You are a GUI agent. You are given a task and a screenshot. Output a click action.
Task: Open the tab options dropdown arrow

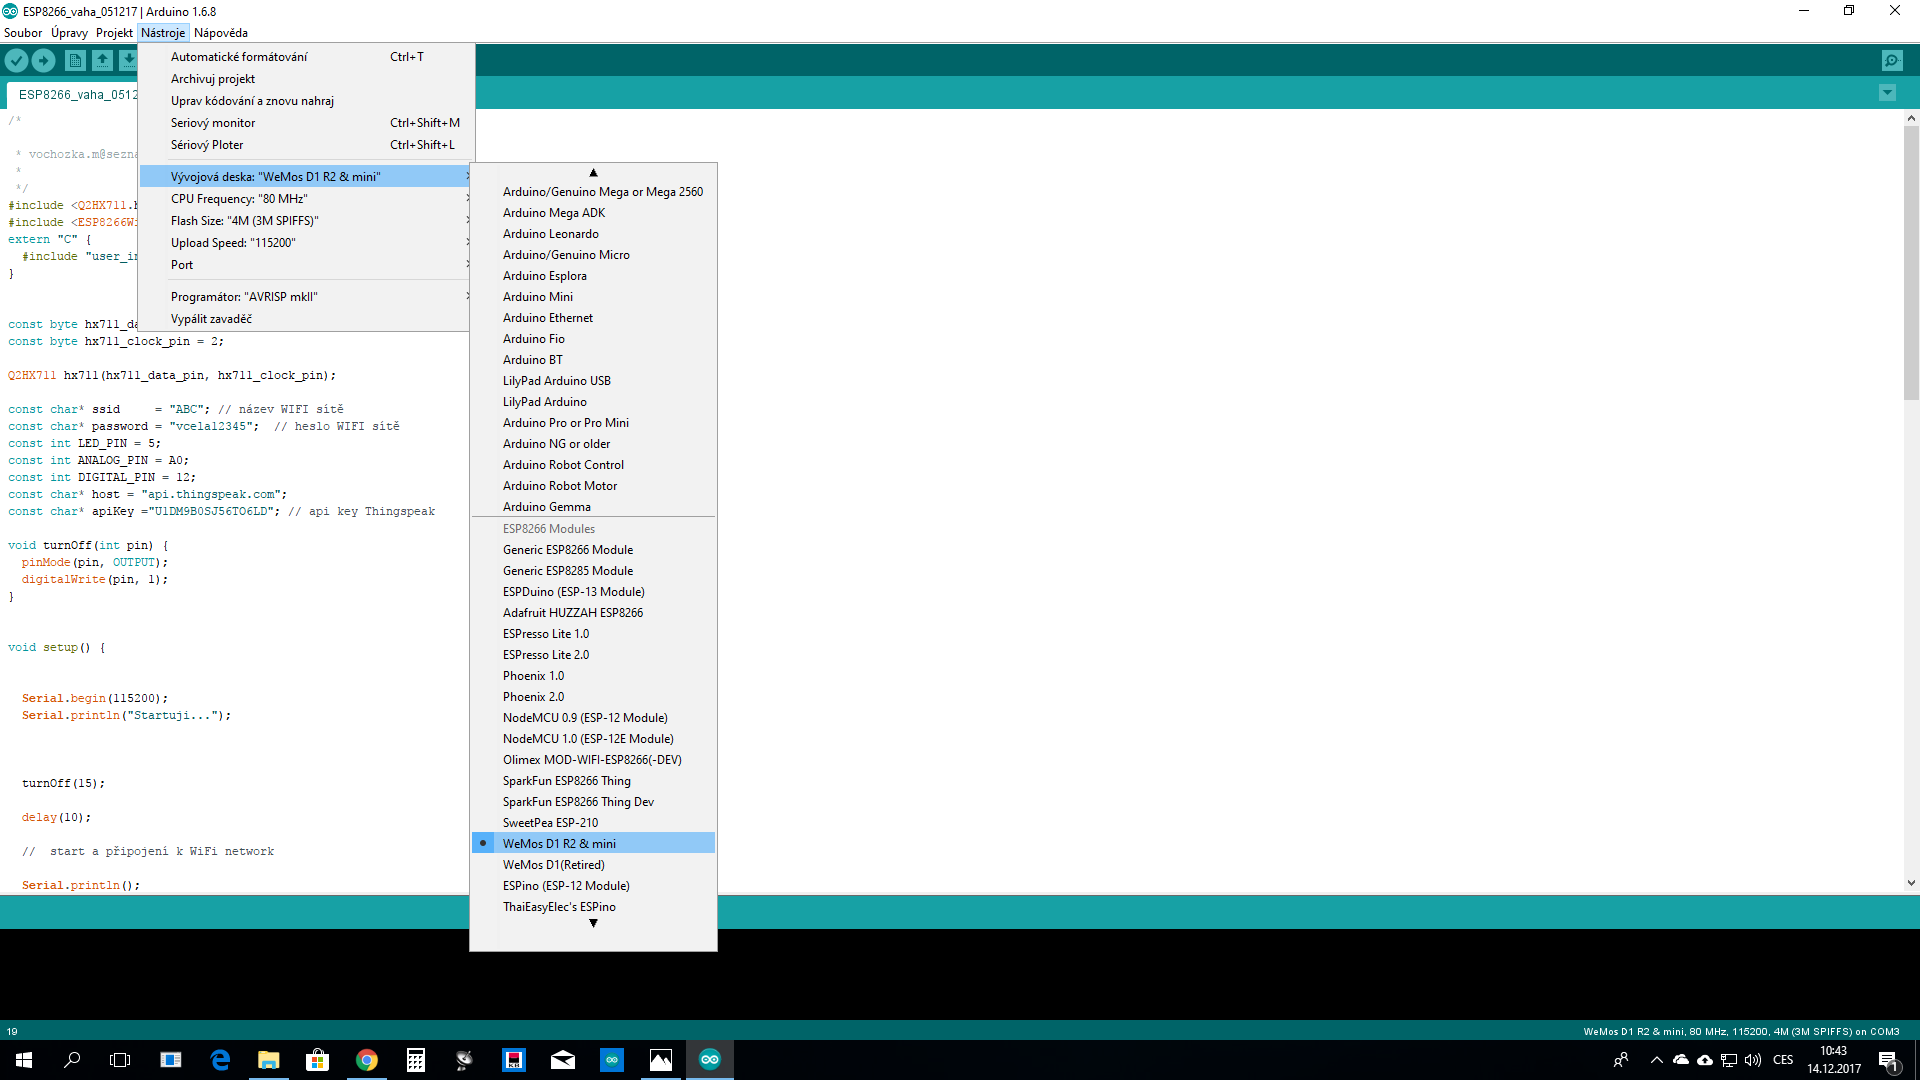click(1887, 93)
